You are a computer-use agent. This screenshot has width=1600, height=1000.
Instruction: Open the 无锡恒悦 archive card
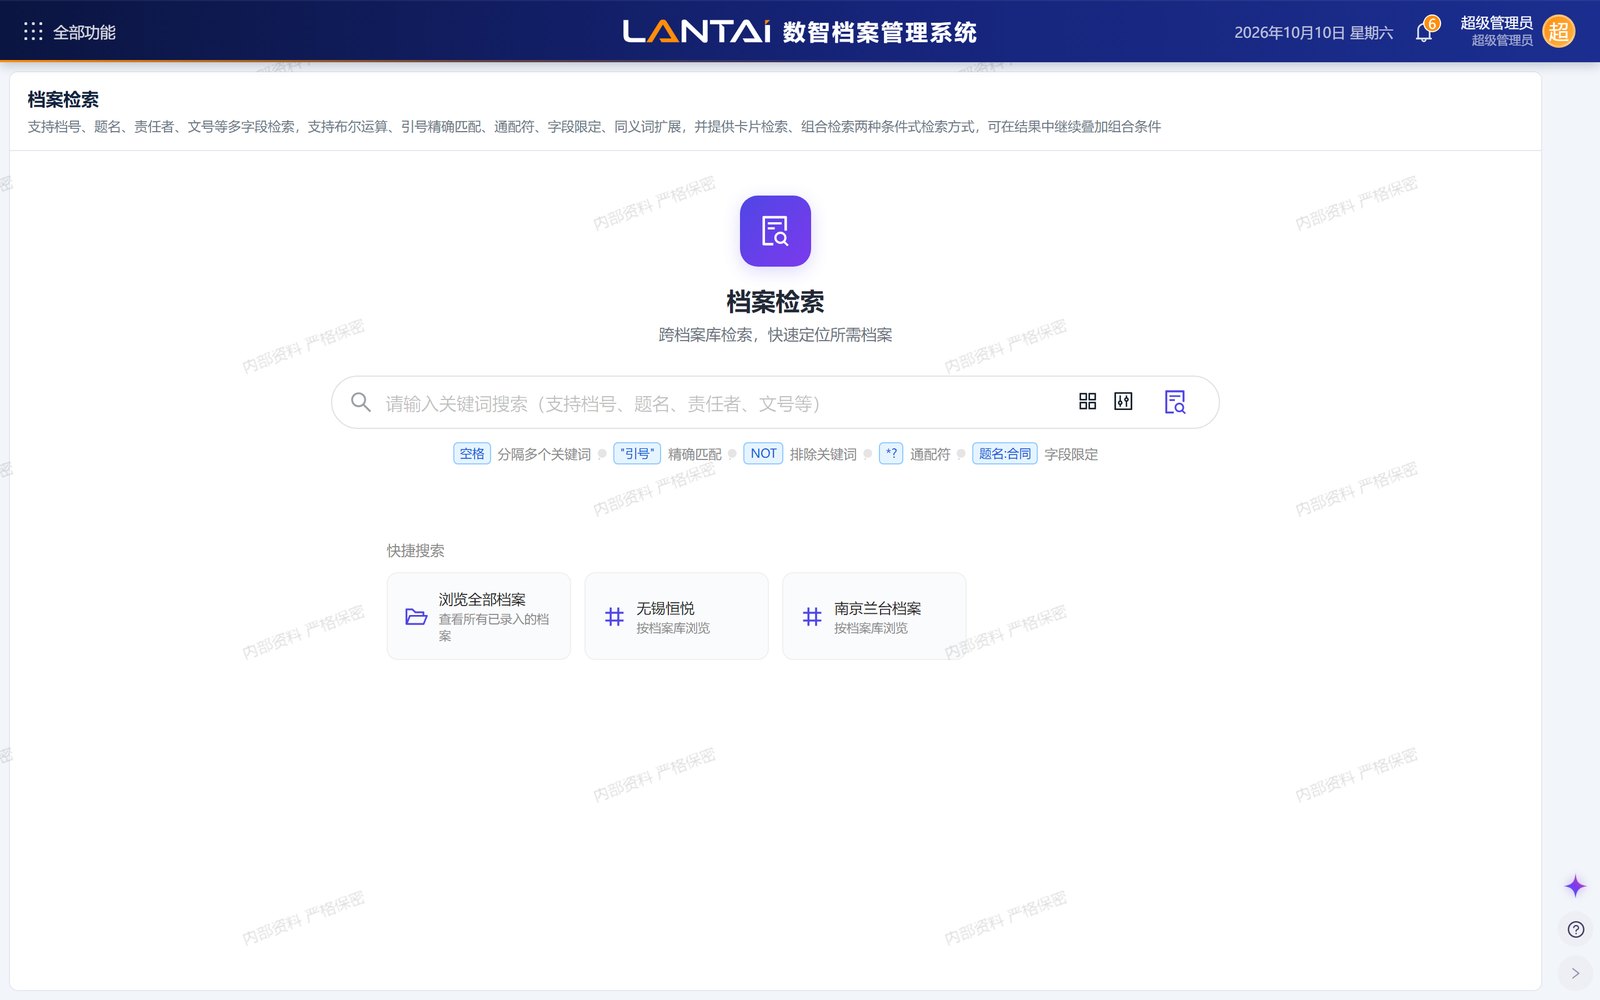click(676, 616)
